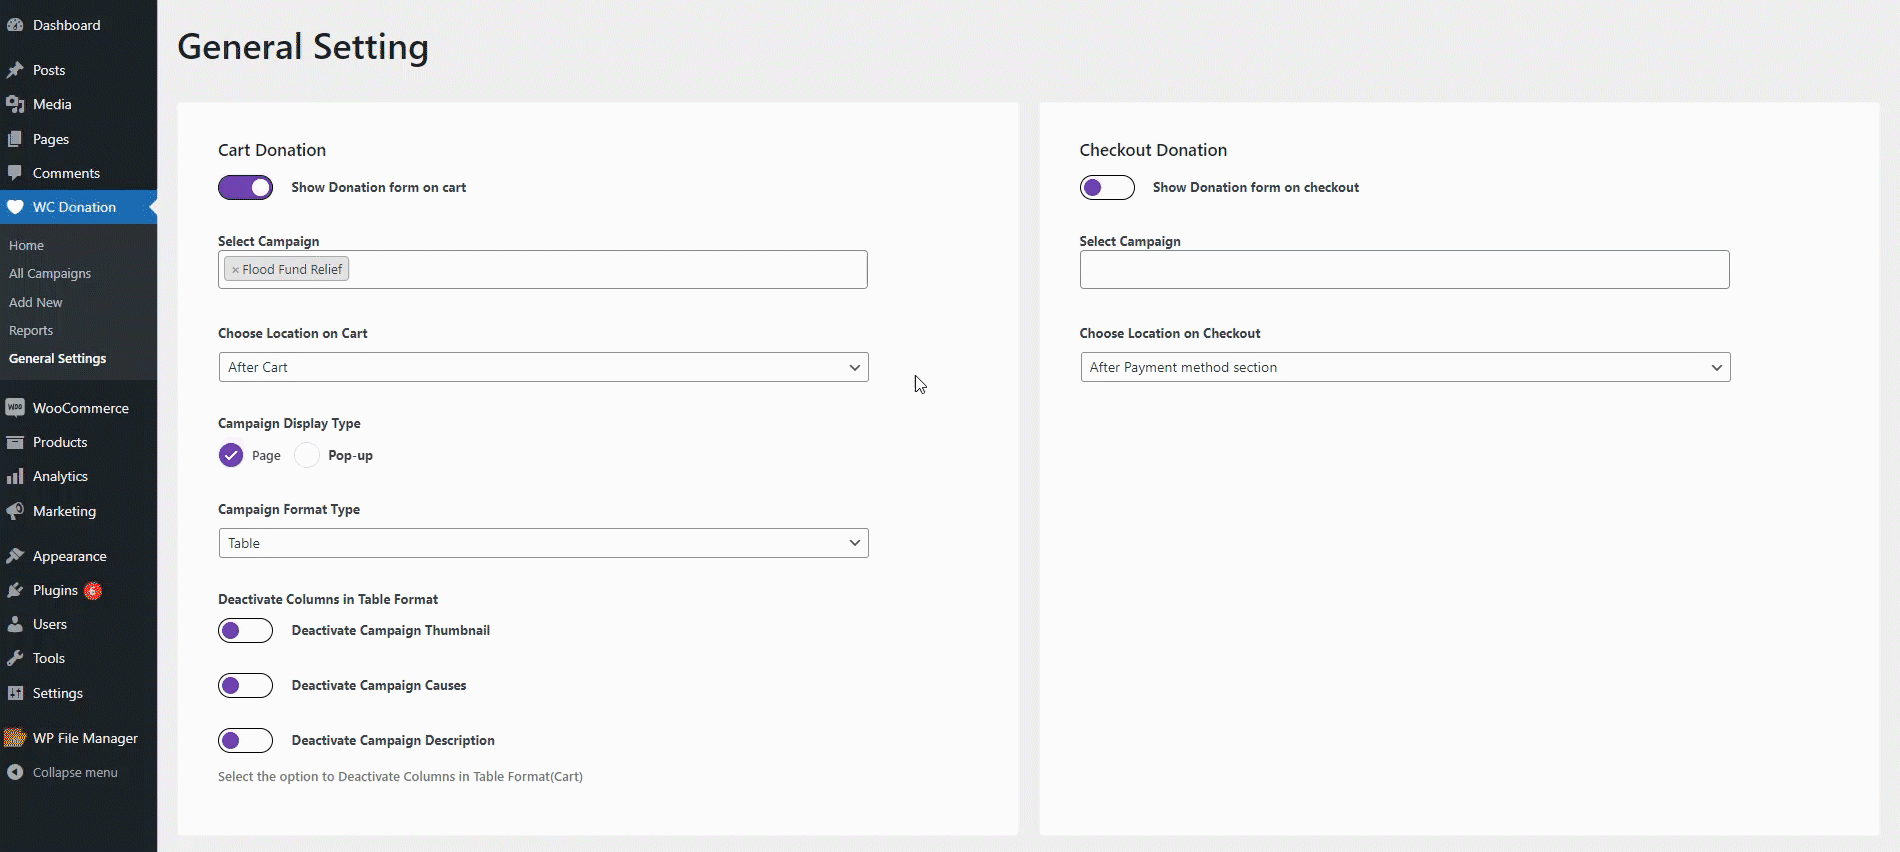This screenshot has height=852, width=1900.
Task: Open Campaign Format Type dropdown
Action: [543, 543]
